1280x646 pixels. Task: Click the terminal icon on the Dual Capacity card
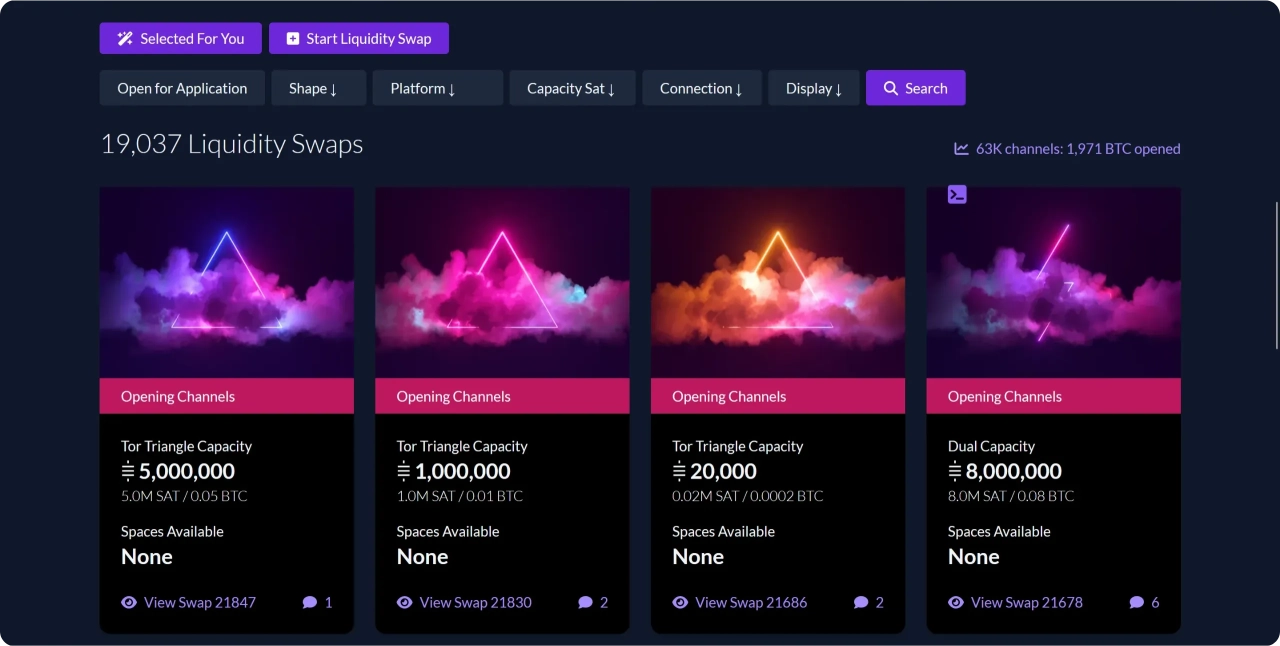click(957, 195)
